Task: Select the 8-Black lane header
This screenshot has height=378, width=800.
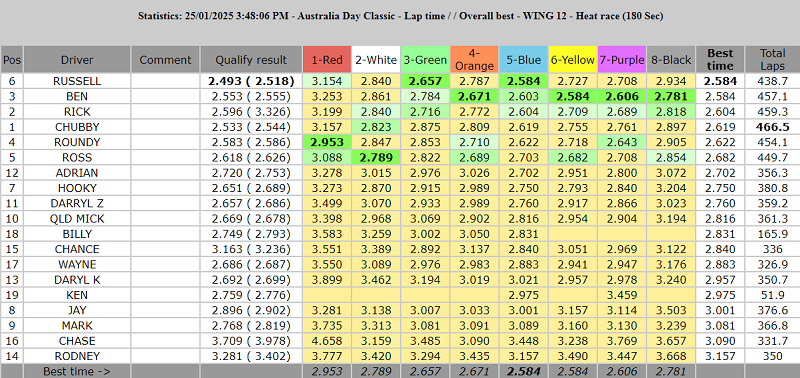Action: (671, 60)
